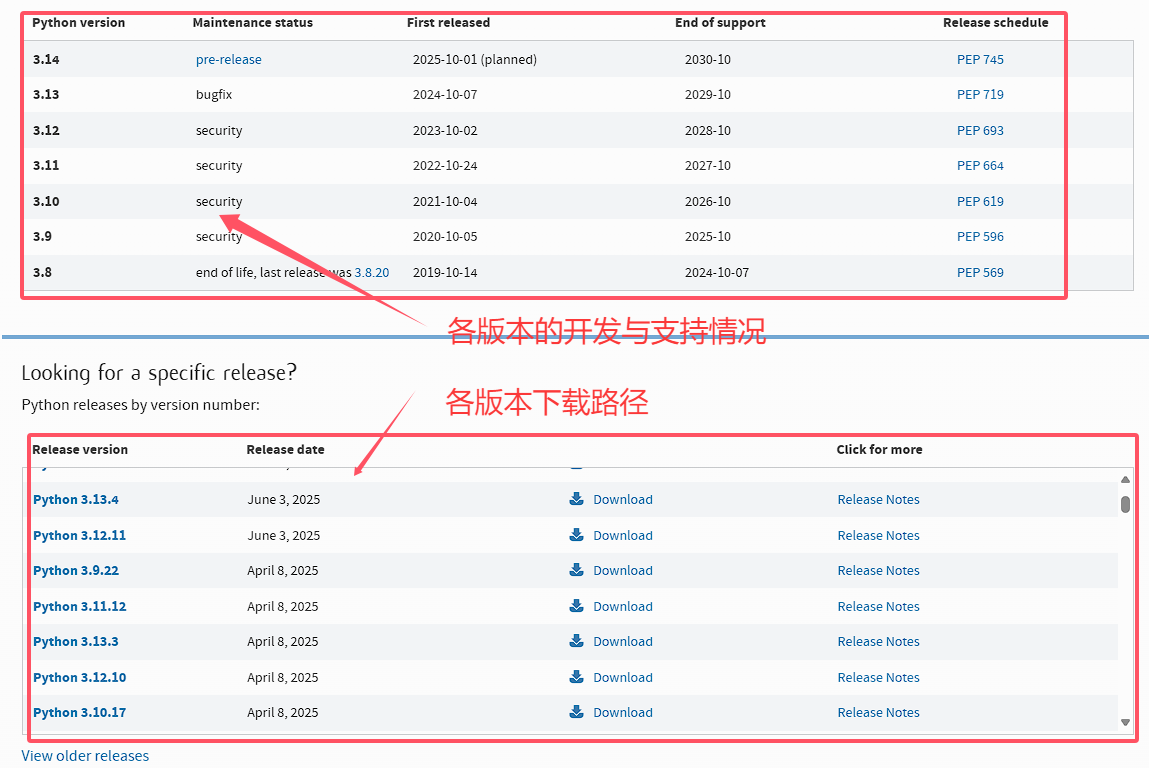Image resolution: width=1149 pixels, height=768 pixels.
Task: Click download icon for Python 3.12.10
Action: coord(577,677)
